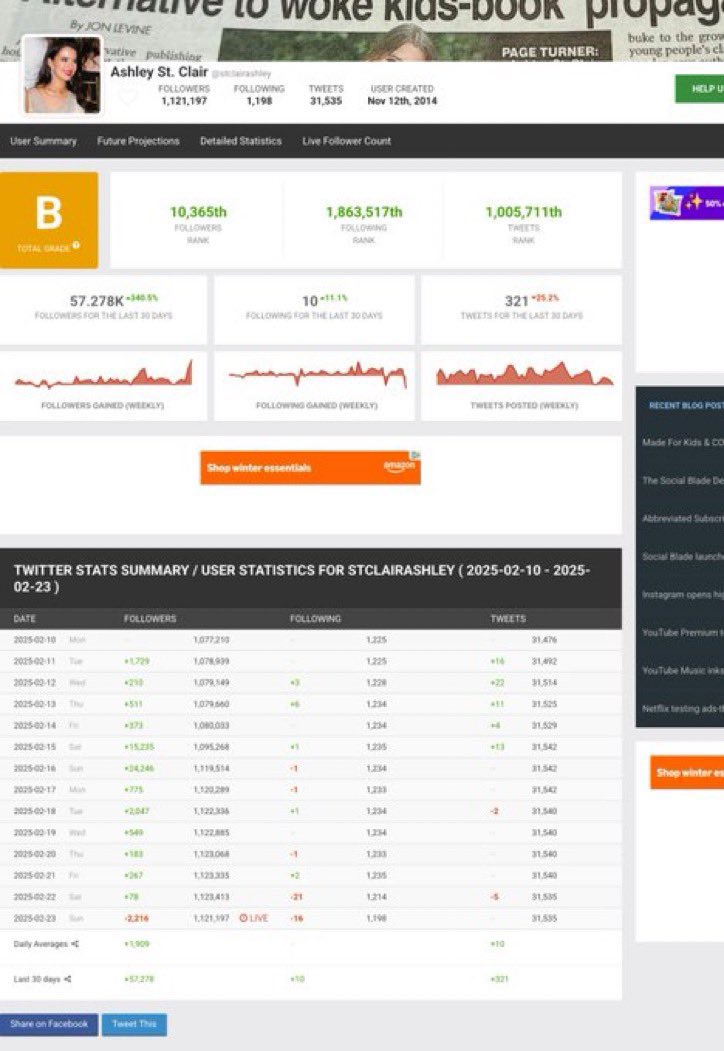Click the B Total Grade tile
Screen dimensions: 724x1051
49,220
